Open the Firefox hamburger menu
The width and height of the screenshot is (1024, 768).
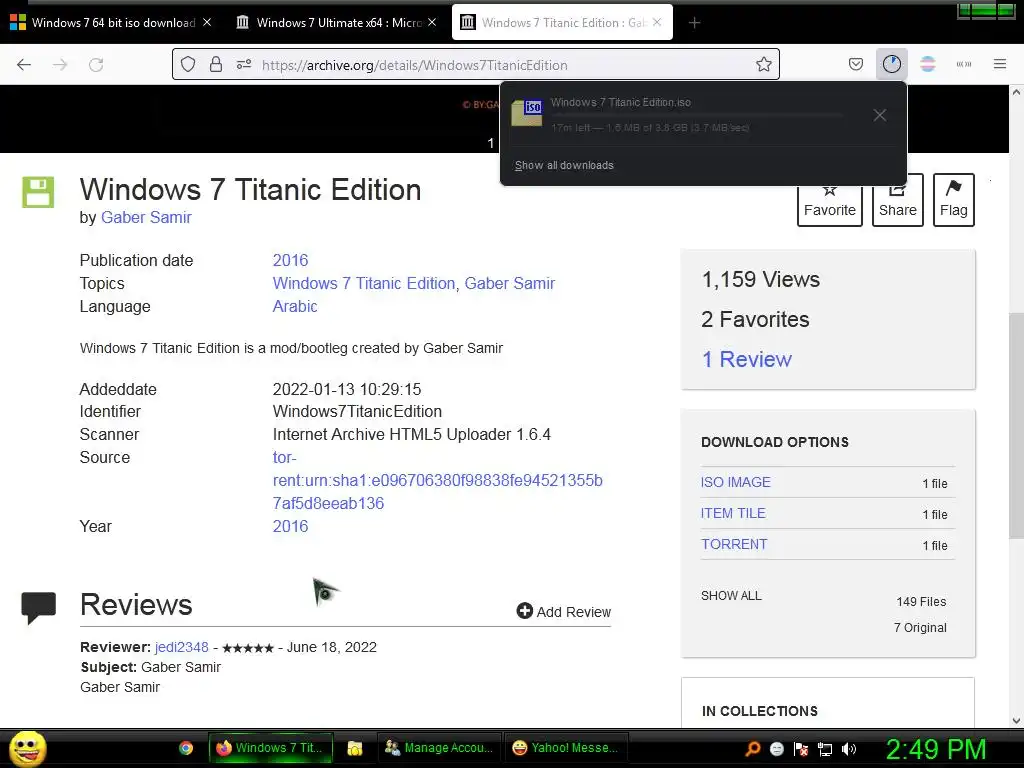[999, 64]
